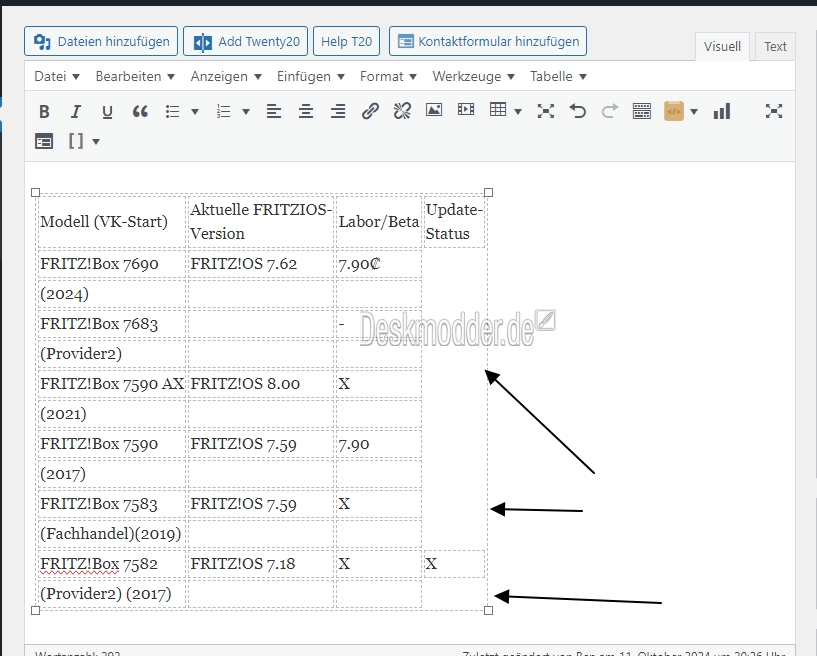Remove link with unlink icon

click(402, 111)
